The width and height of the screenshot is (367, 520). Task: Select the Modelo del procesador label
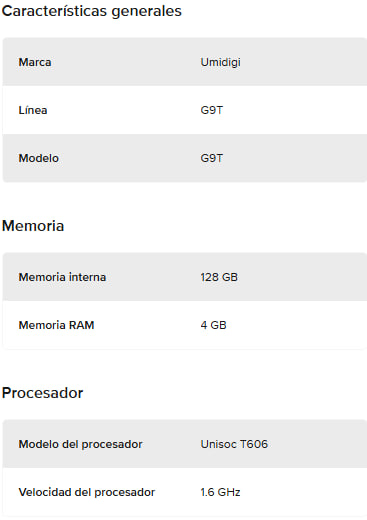click(x=80, y=444)
